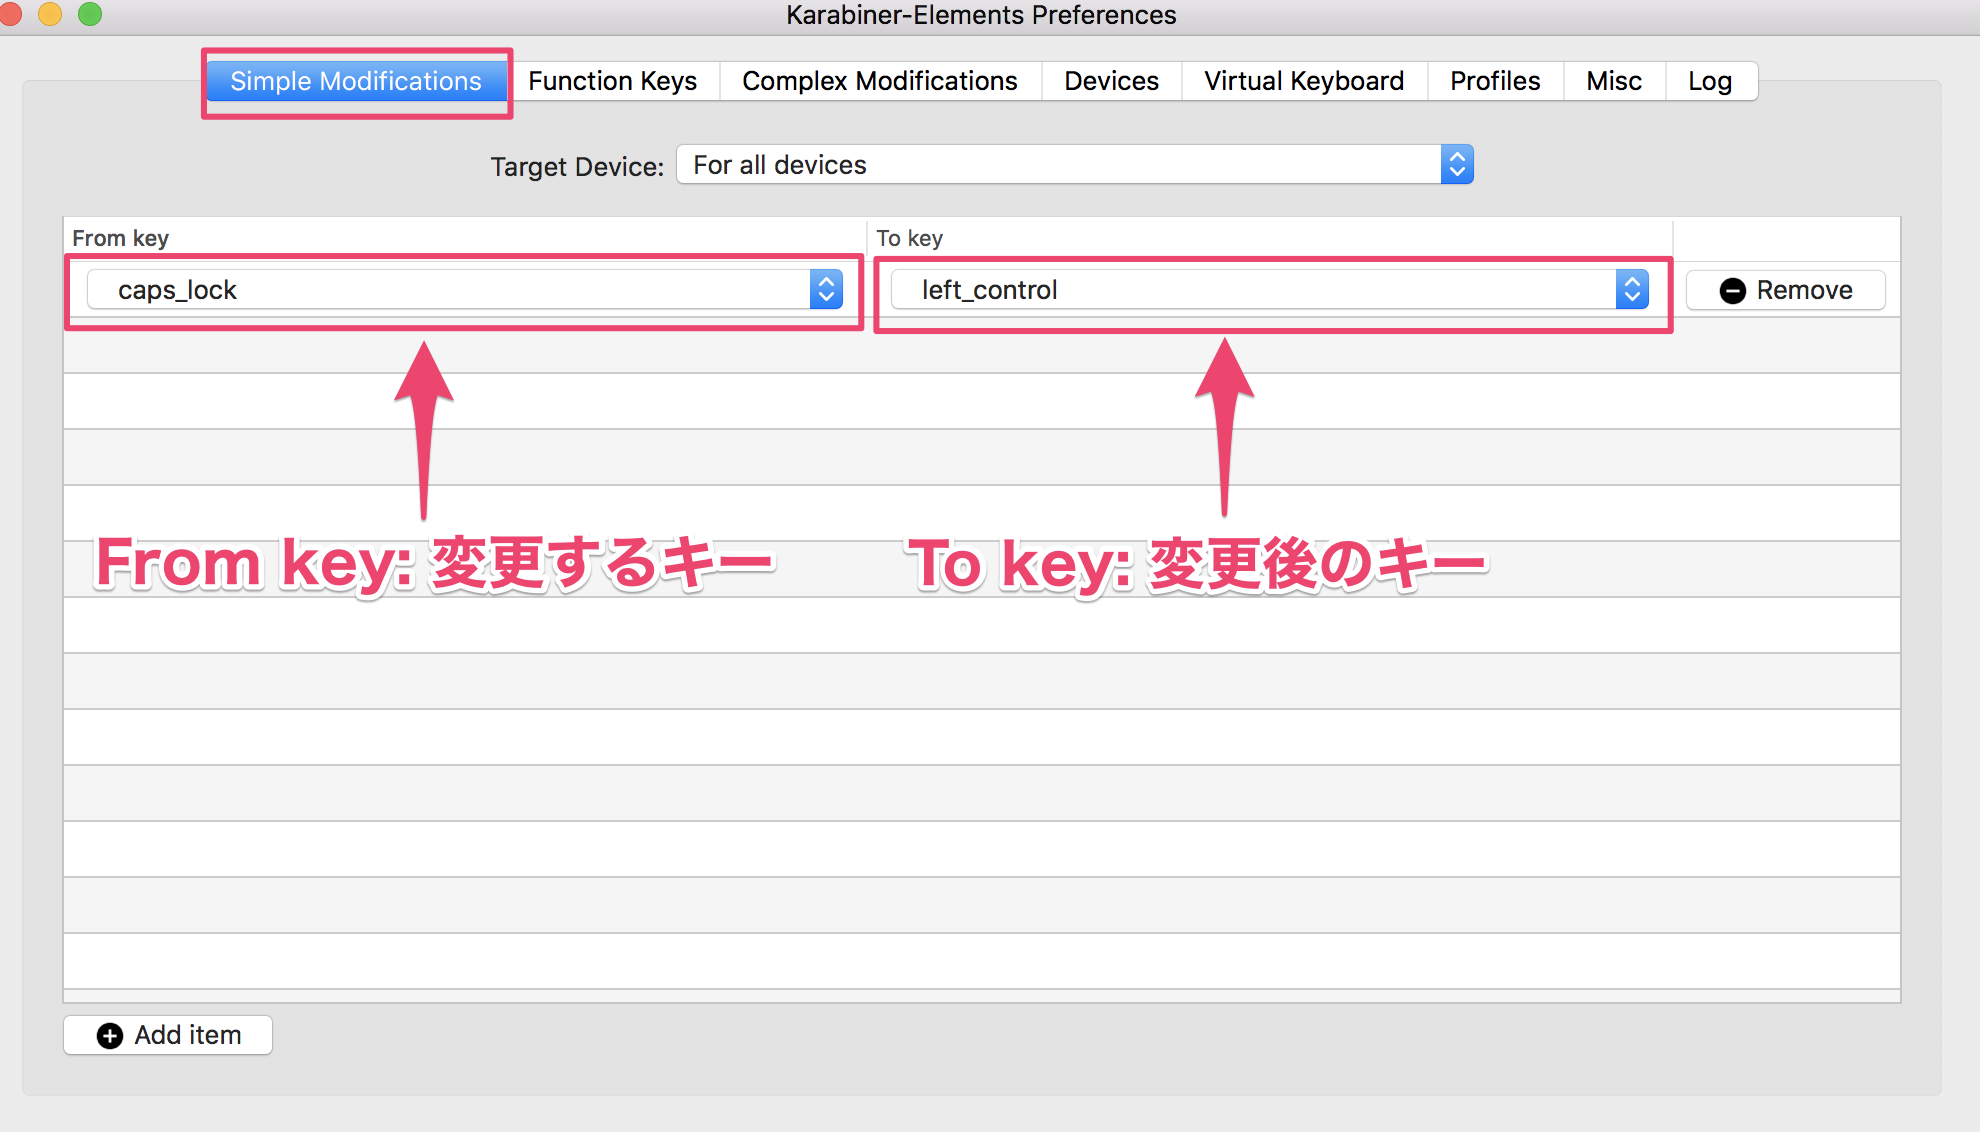Image resolution: width=1980 pixels, height=1132 pixels.
Task: Click the stepper arrows on Target Device selector
Action: [1457, 164]
